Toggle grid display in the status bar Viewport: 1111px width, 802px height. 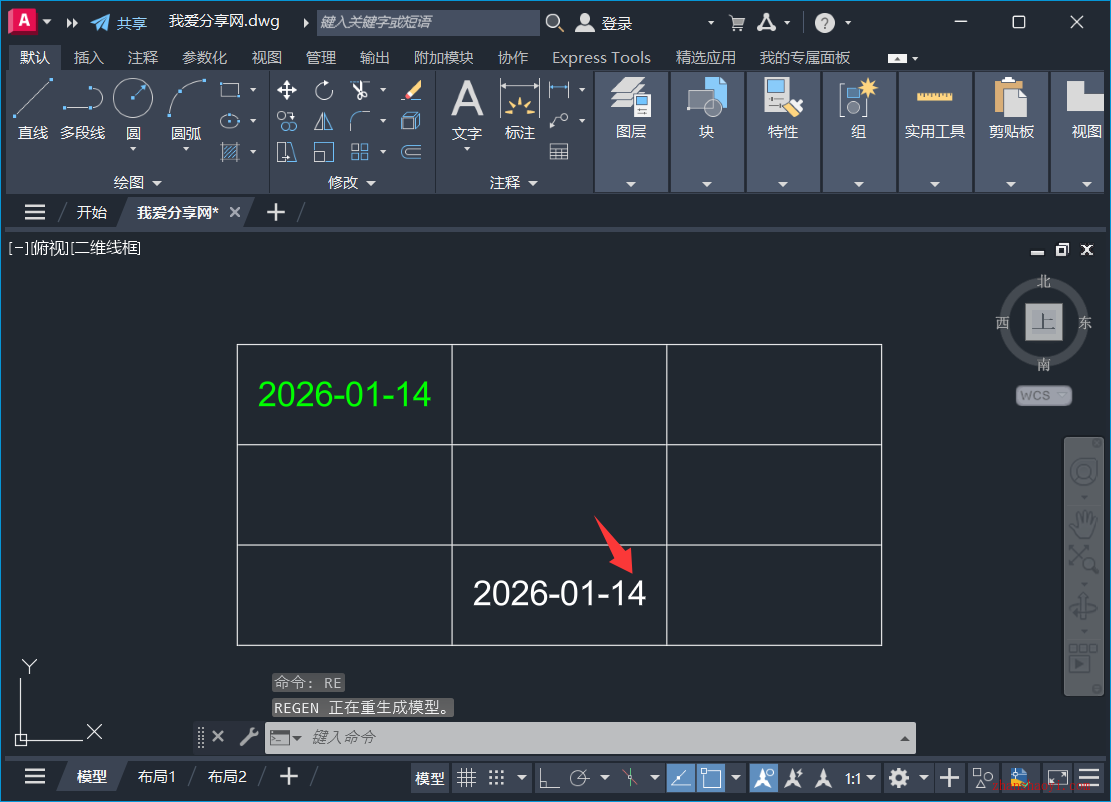[x=467, y=777]
